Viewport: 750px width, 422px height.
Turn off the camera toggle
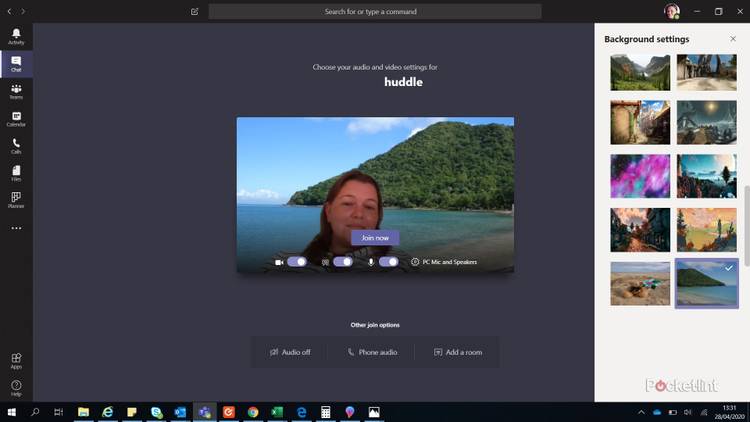pyautogui.click(x=296, y=262)
